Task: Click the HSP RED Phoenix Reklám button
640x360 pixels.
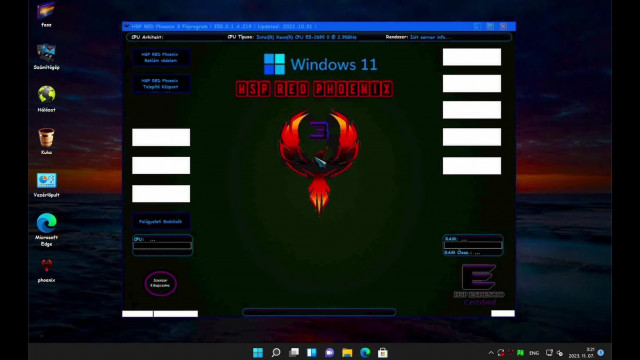Action: pyautogui.click(x=161, y=57)
